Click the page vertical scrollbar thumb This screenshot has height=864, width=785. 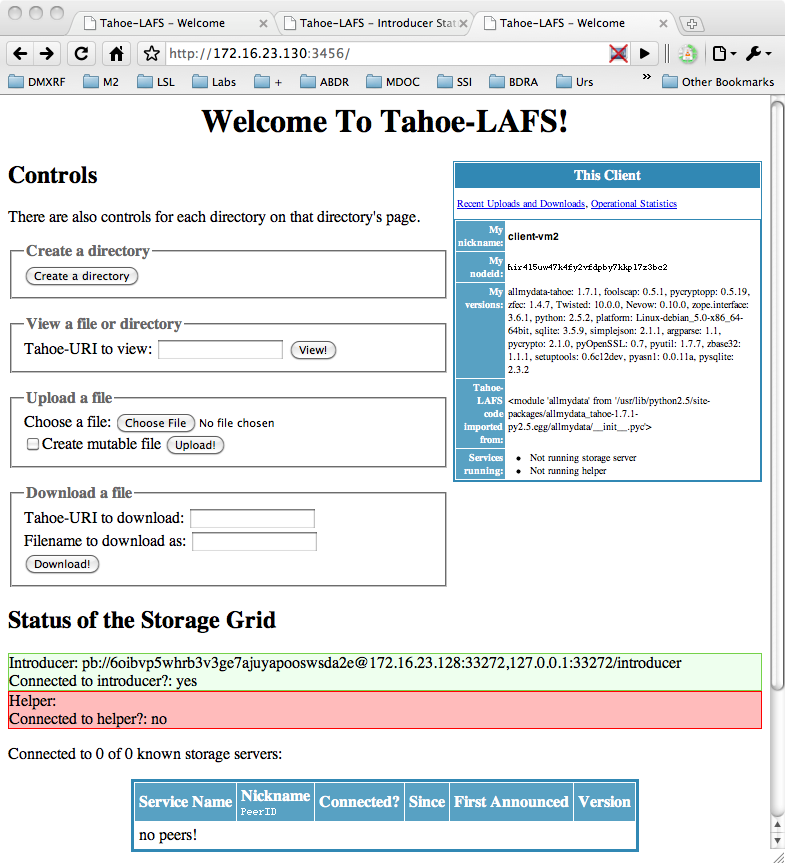[777, 396]
